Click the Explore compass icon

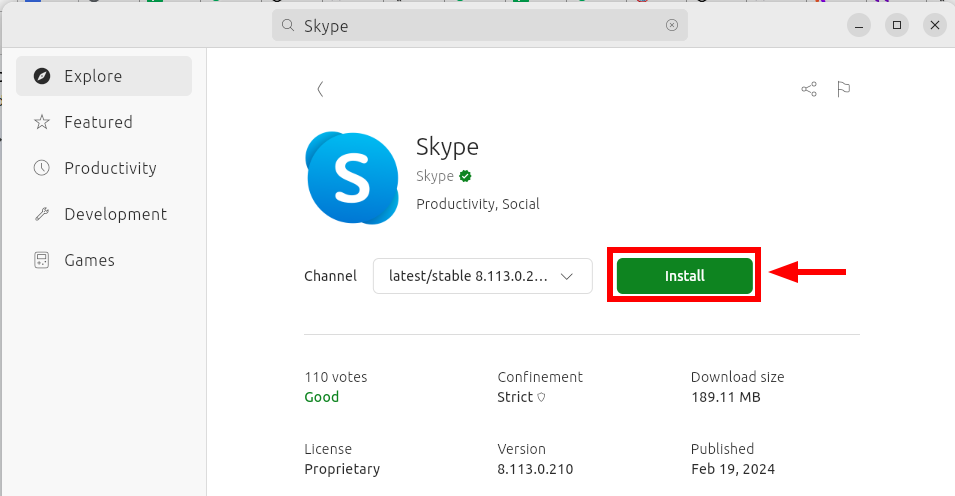[x=42, y=76]
